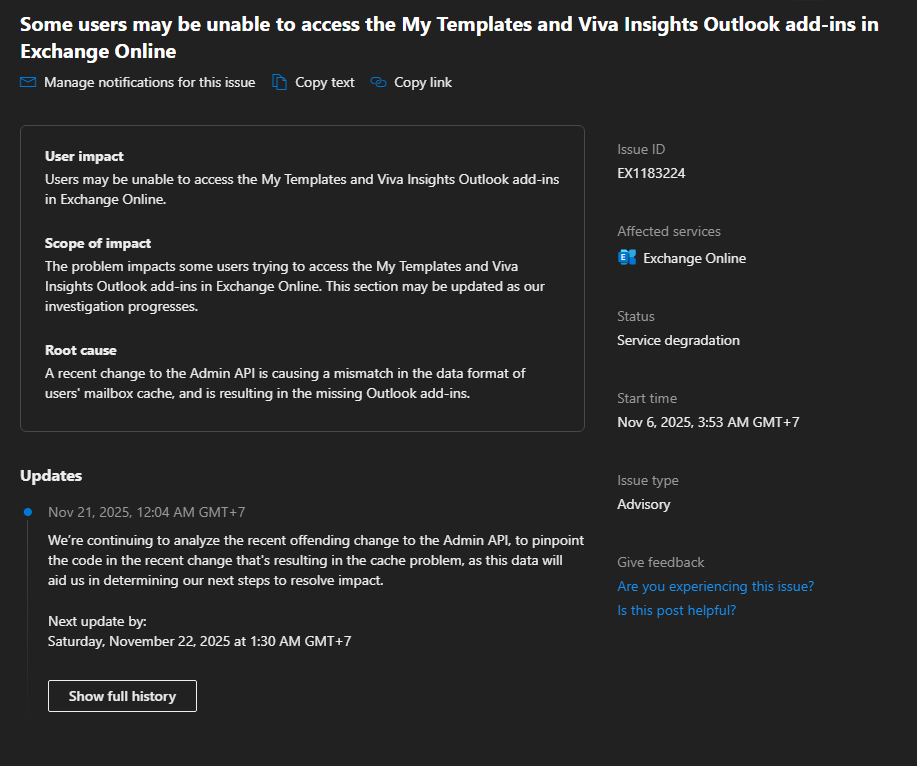Click the Root cause heading

pyautogui.click(x=81, y=350)
